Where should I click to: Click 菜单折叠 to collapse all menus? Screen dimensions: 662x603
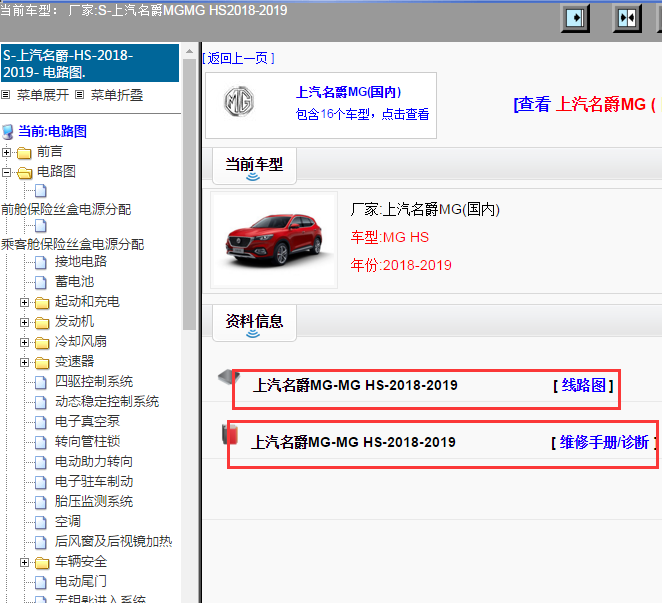(117, 95)
